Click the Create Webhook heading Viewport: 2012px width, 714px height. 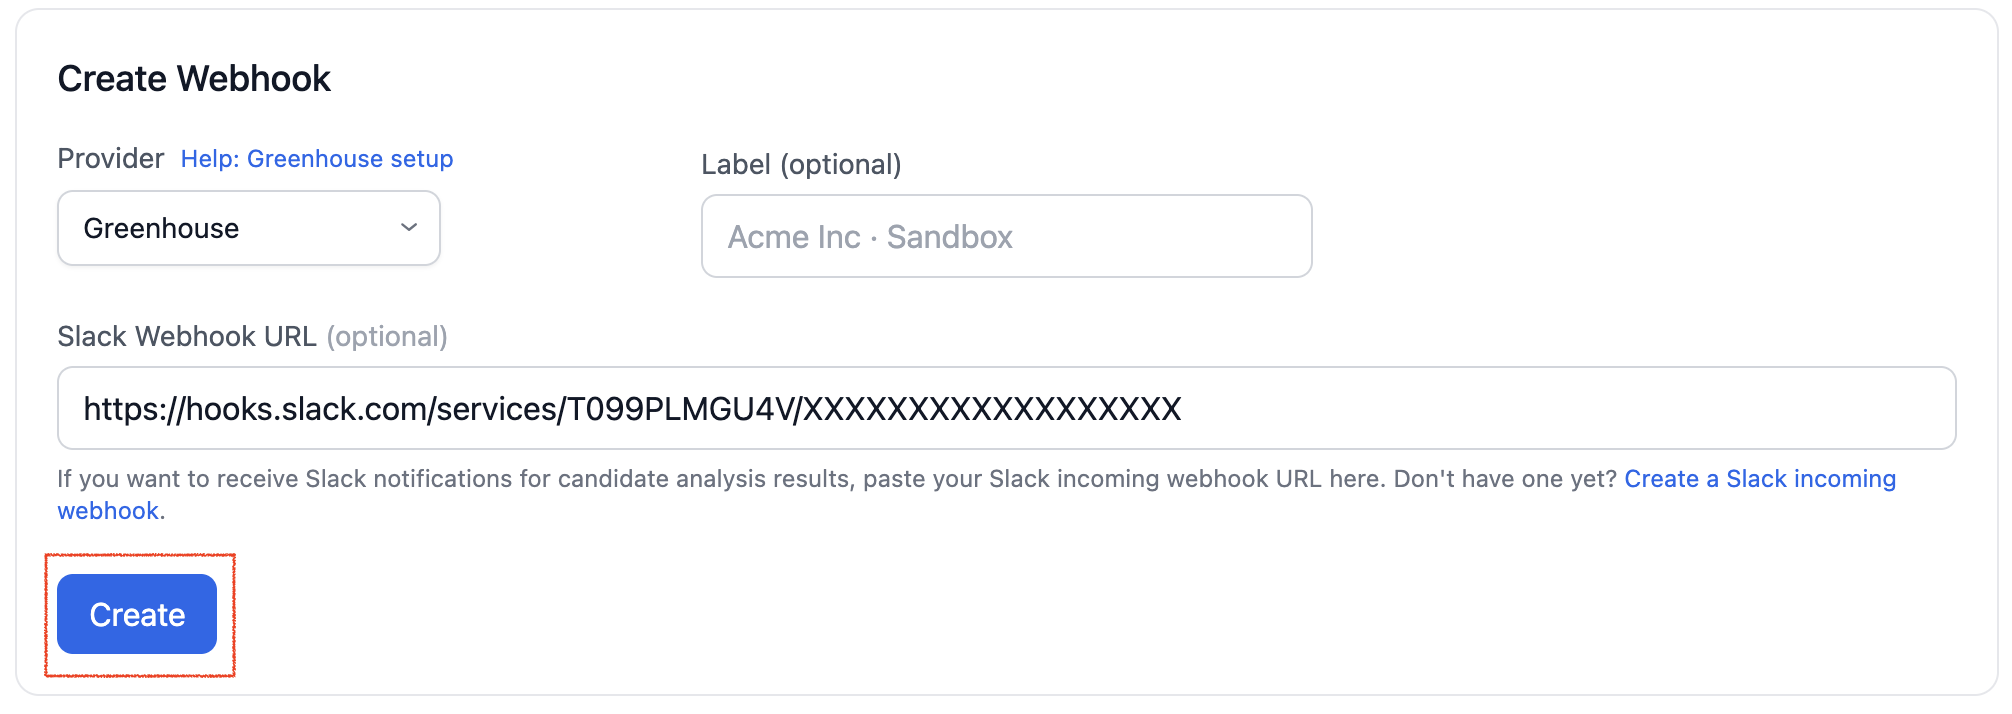(194, 79)
